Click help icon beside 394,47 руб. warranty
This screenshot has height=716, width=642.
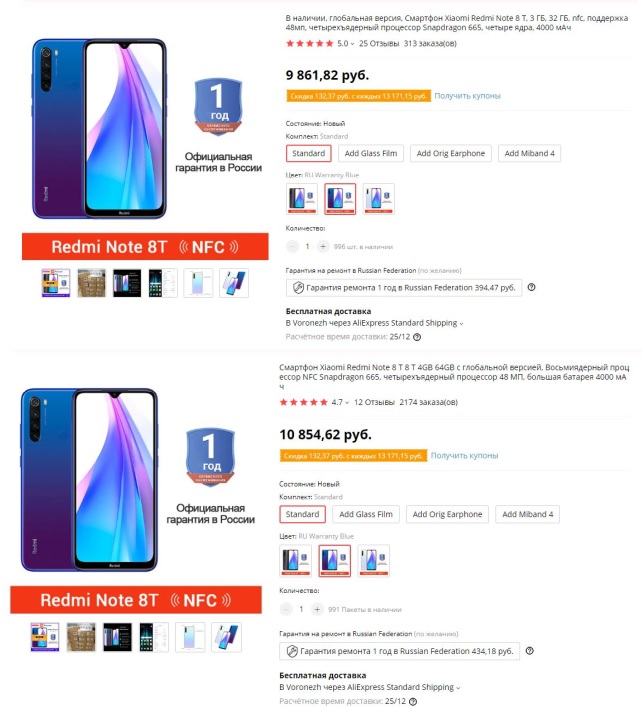click(x=531, y=287)
